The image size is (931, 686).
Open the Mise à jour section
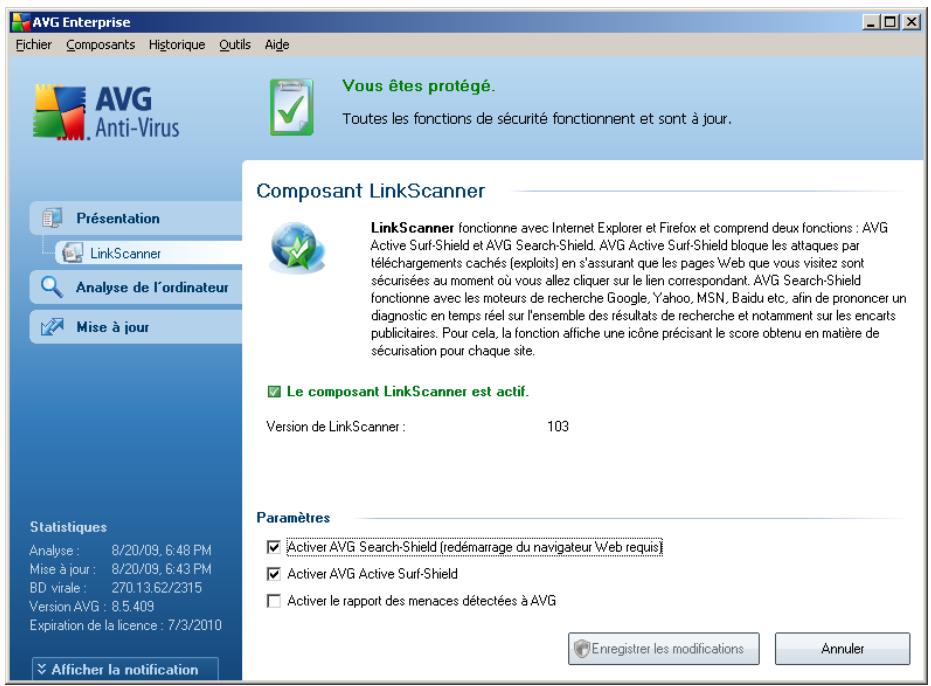(137, 327)
